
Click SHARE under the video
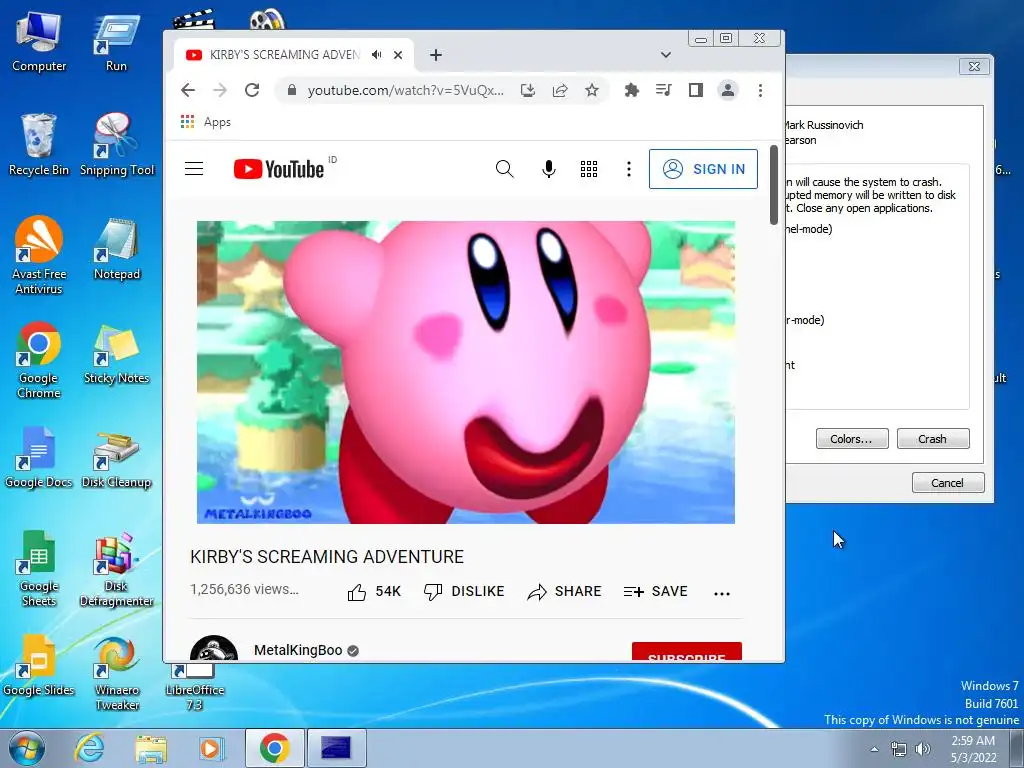[x=564, y=592]
